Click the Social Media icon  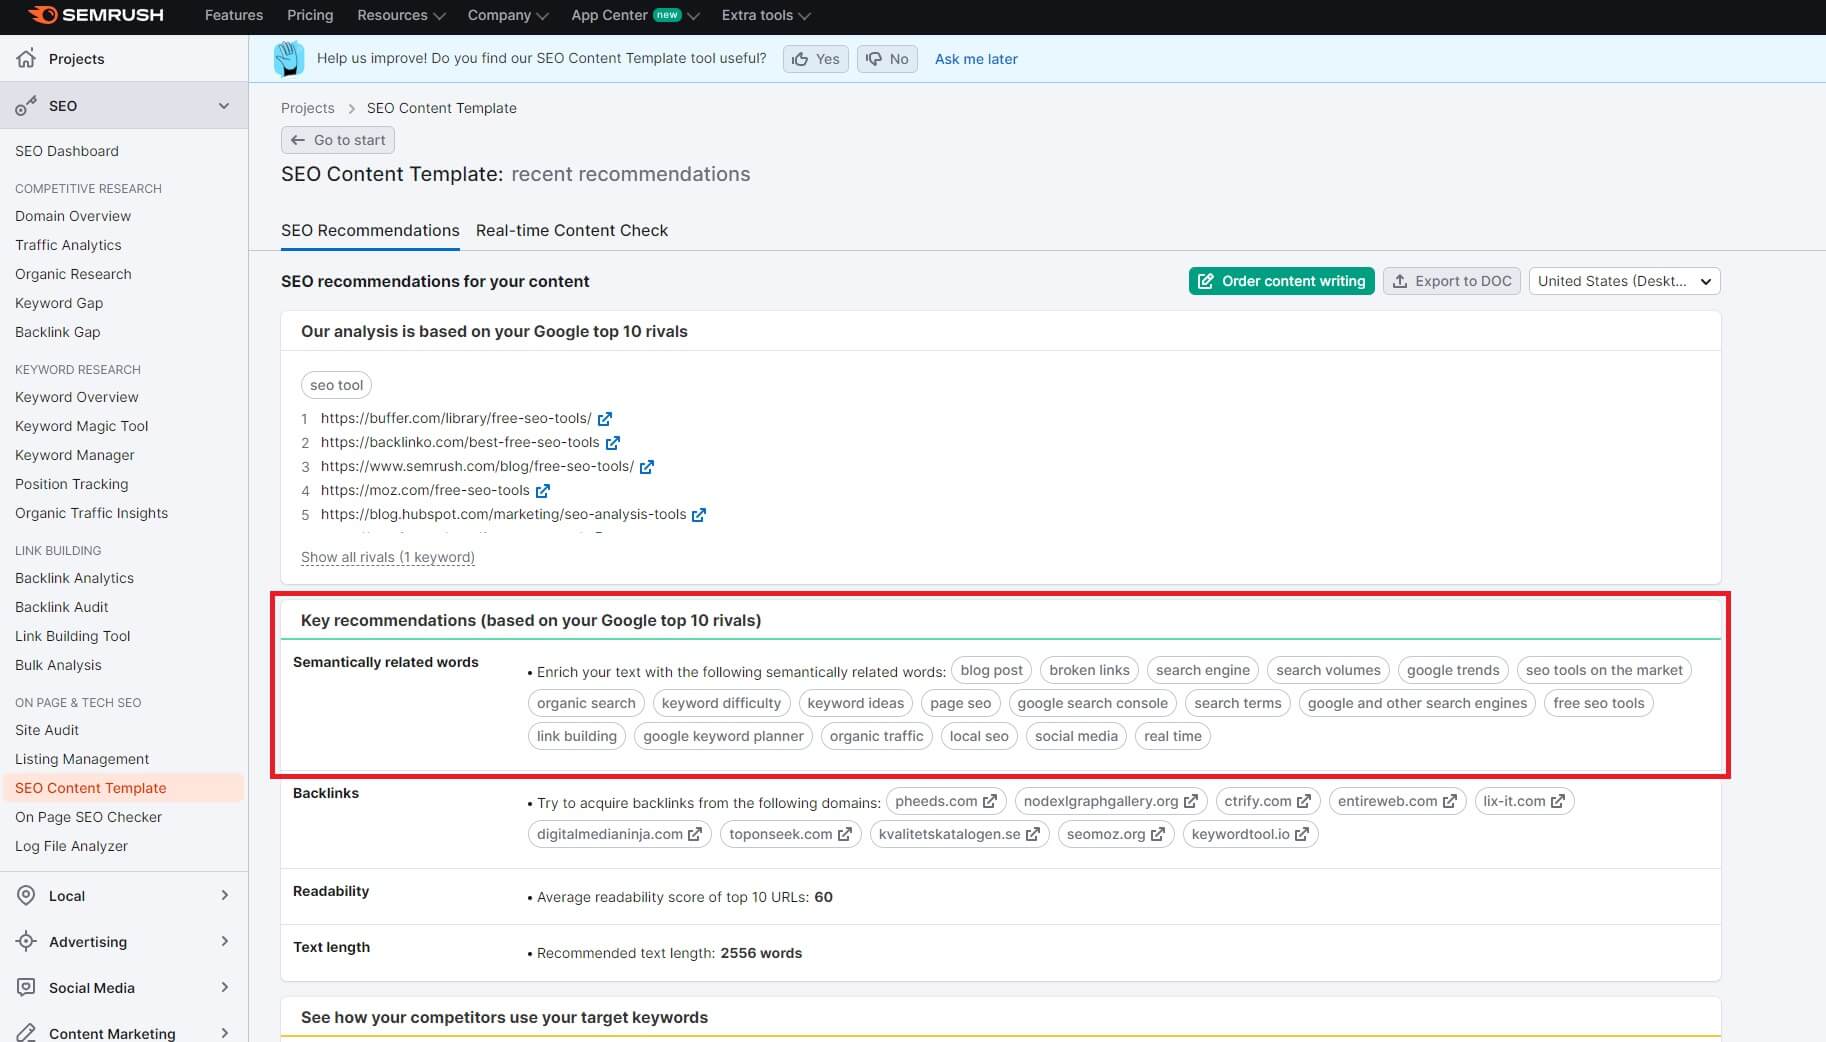pos(26,987)
